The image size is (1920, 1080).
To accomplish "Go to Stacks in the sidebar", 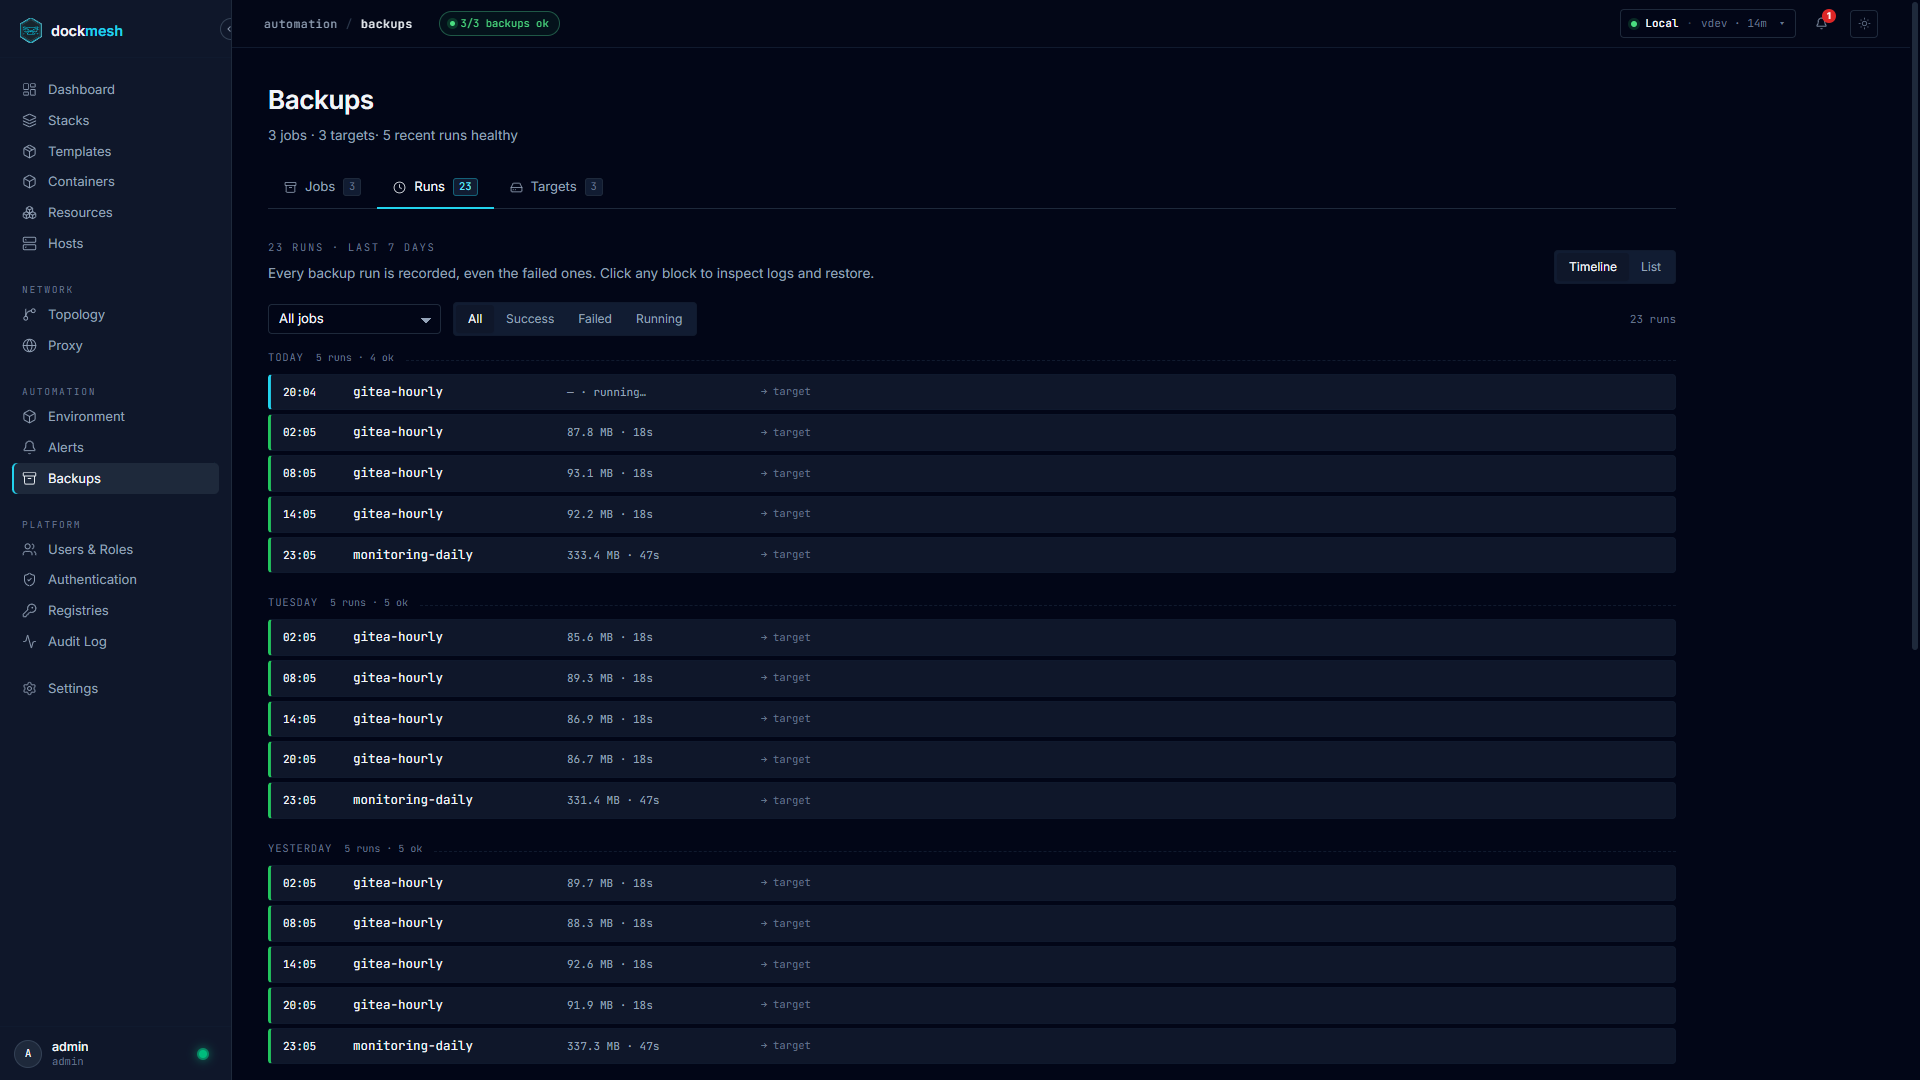I will (115, 121).
